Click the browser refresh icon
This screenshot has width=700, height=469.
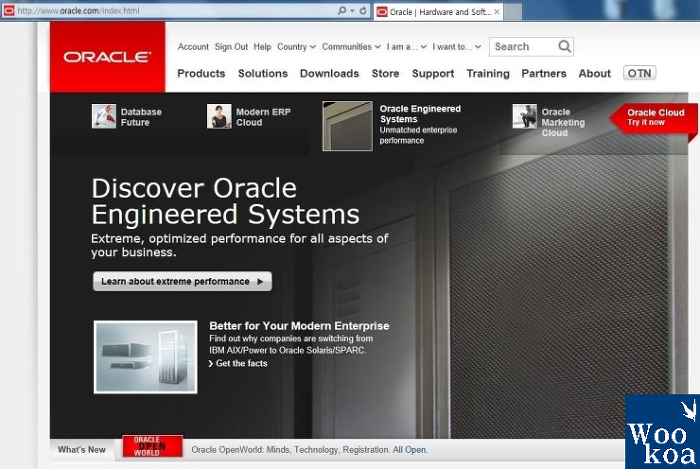click(363, 10)
